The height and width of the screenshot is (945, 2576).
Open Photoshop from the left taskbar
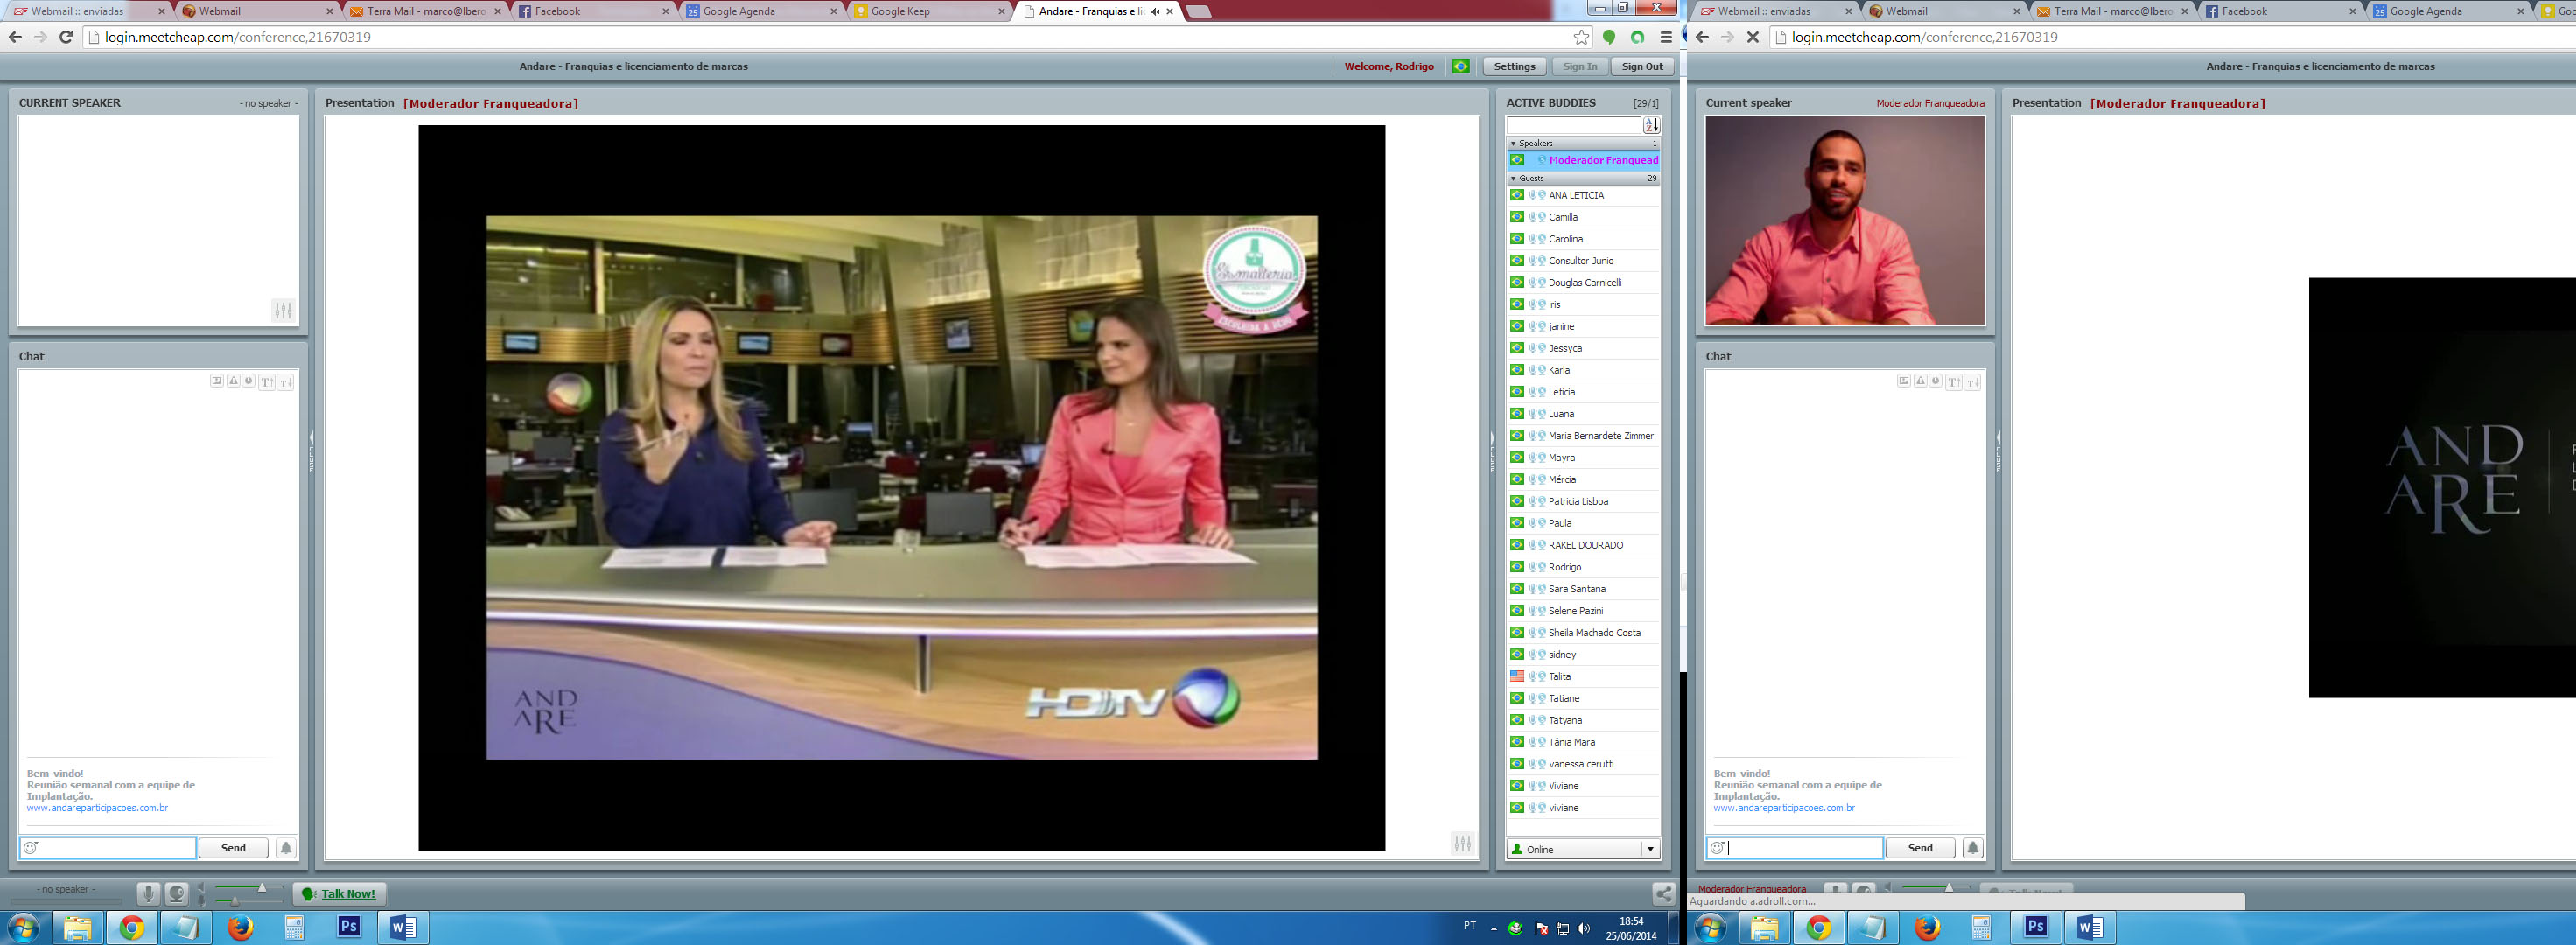point(348,926)
